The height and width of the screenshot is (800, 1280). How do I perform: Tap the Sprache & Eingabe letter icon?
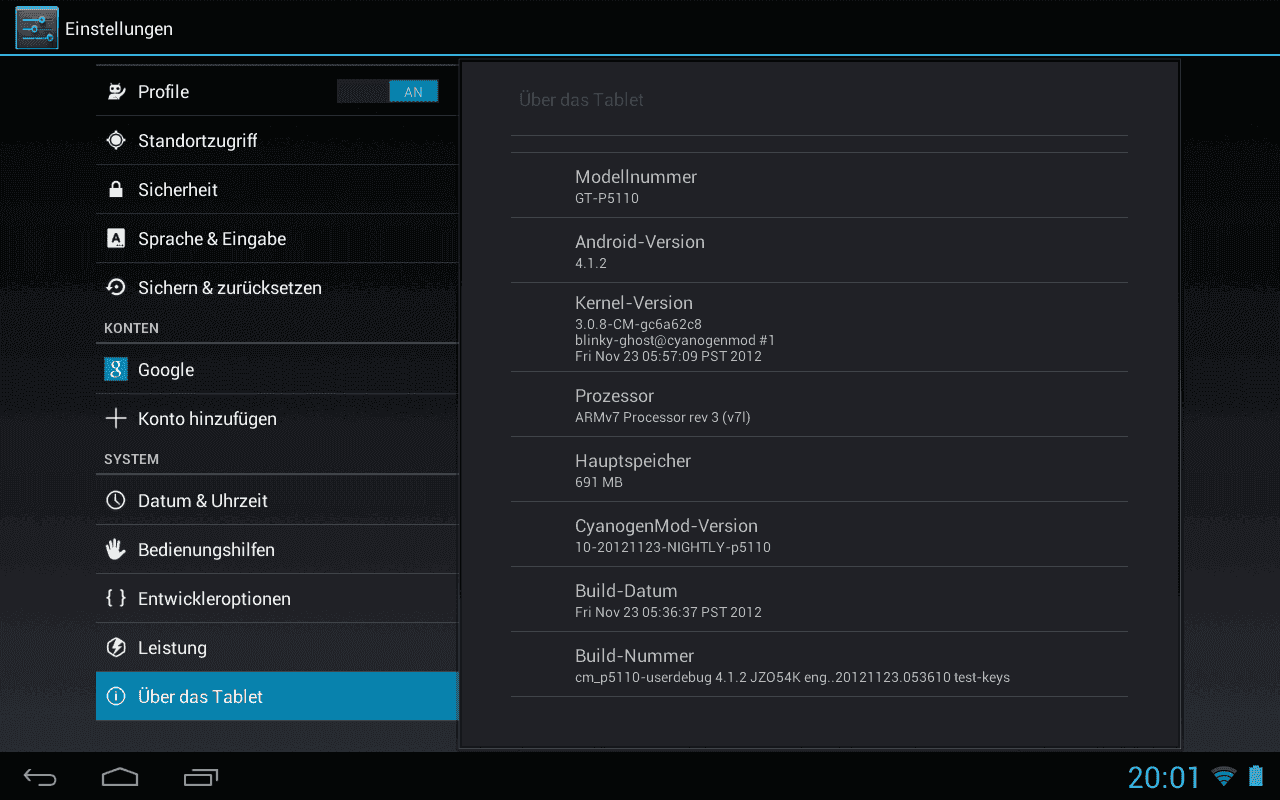[116, 239]
